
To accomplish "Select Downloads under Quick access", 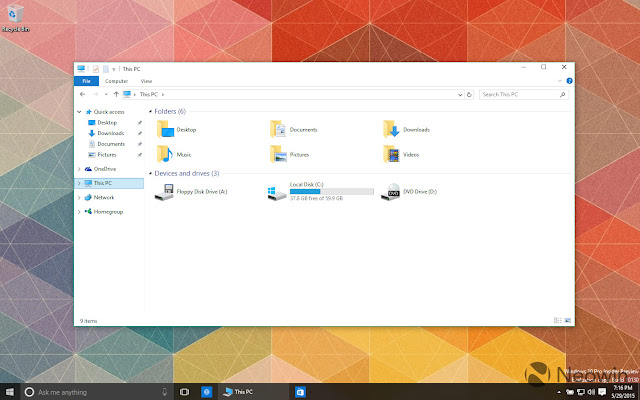I will 110,133.
